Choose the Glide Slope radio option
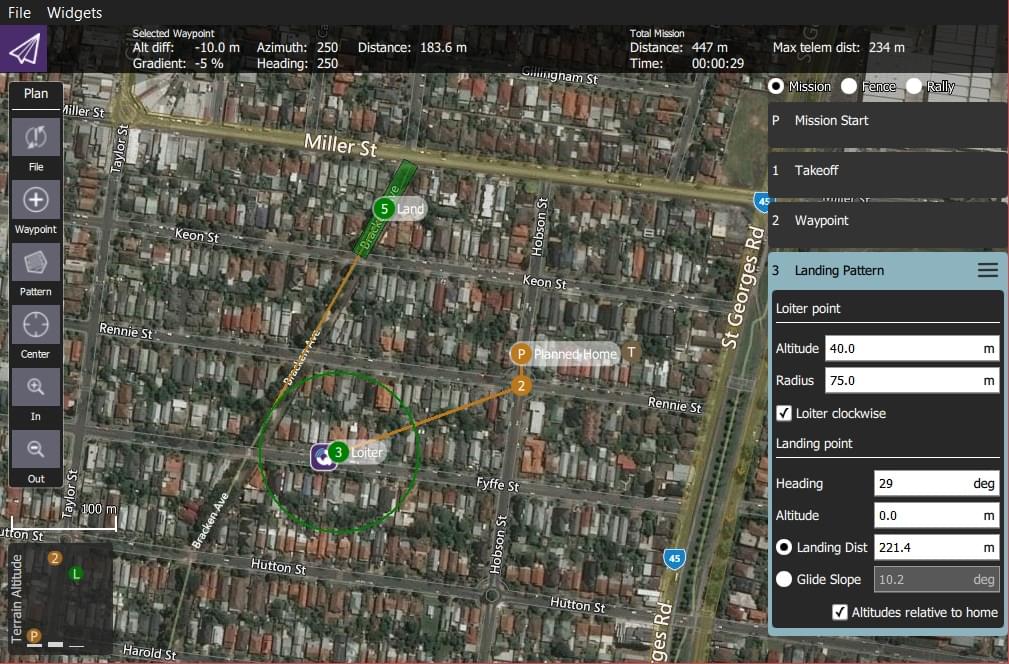Viewport: 1009px width, 664px height. (x=784, y=579)
